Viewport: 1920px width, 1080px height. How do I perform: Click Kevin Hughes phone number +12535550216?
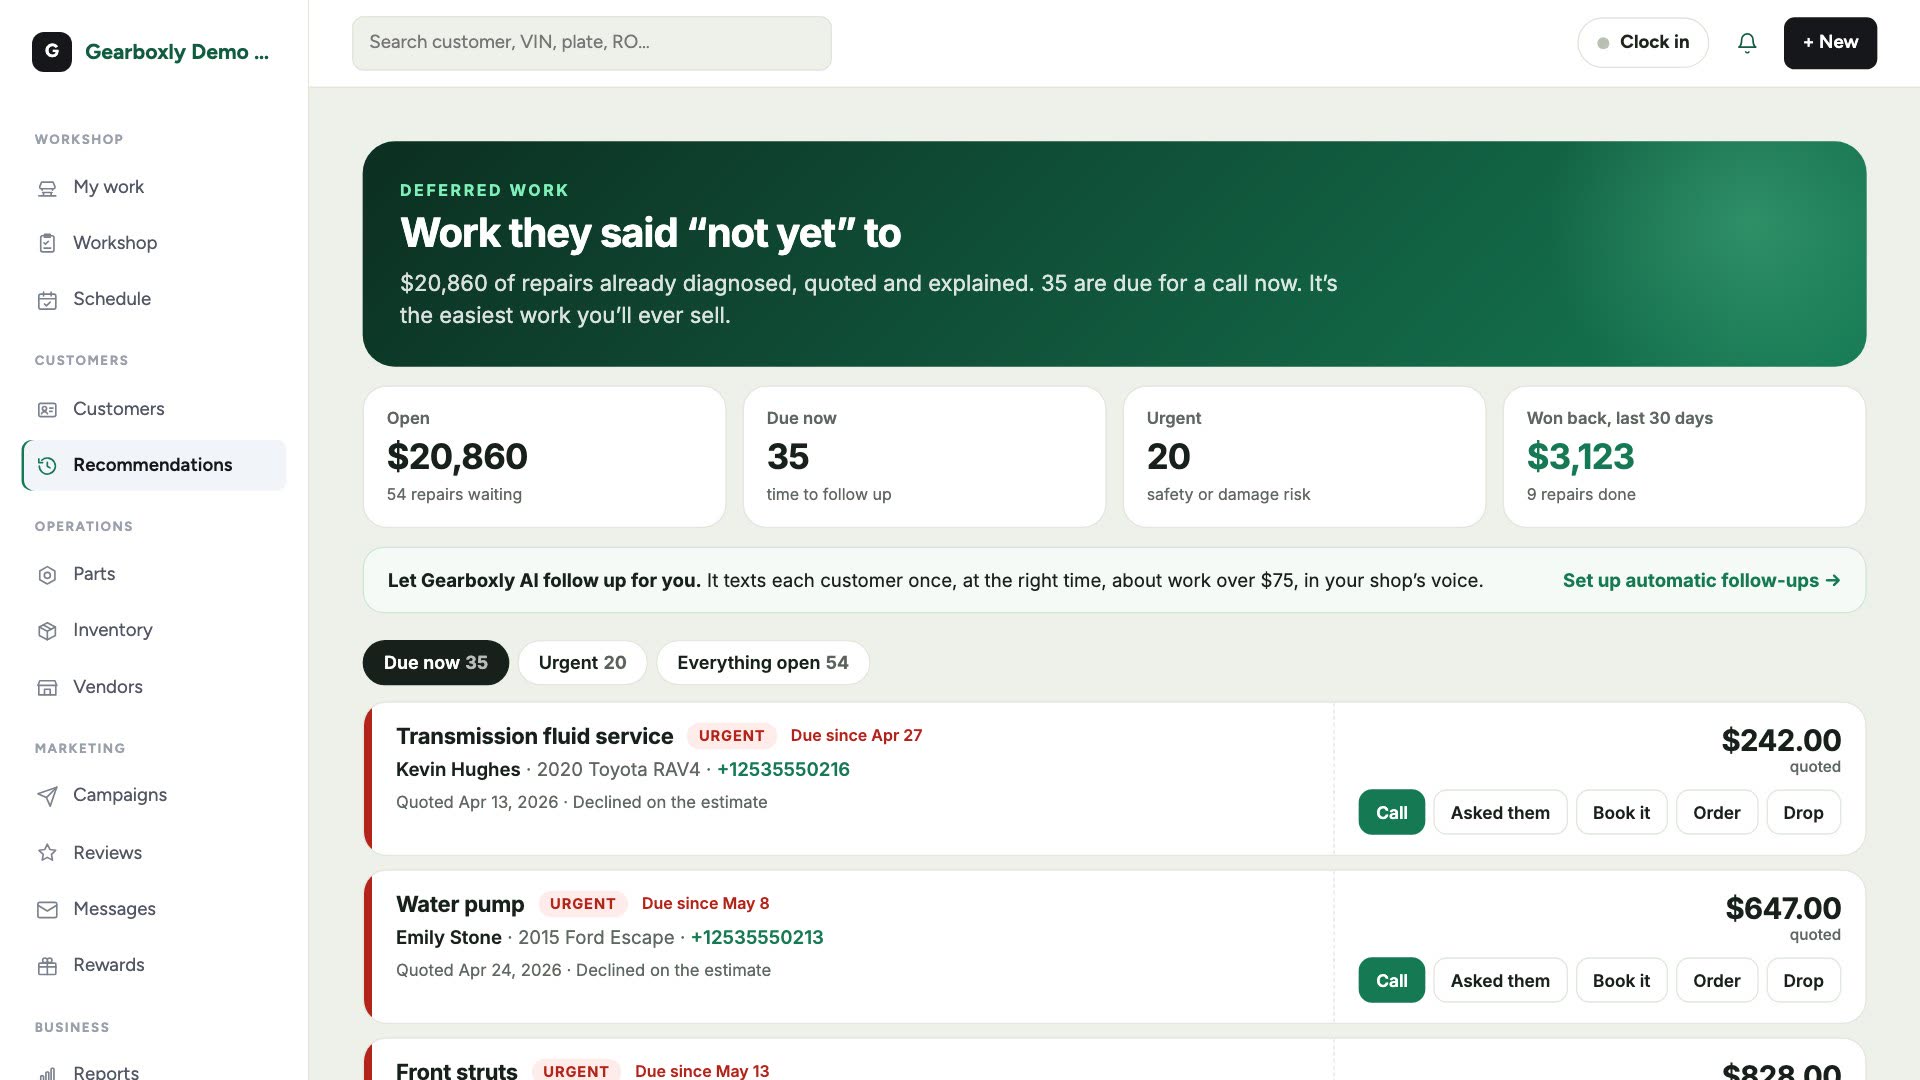tap(783, 769)
